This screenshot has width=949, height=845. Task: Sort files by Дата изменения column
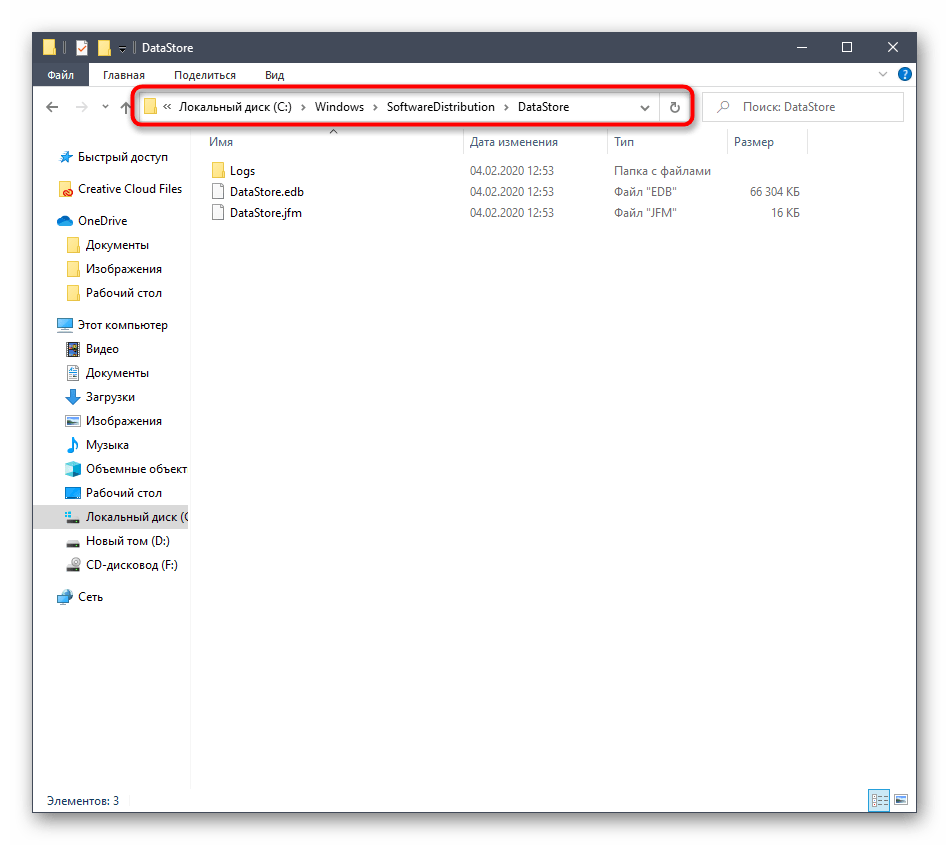(513, 142)
